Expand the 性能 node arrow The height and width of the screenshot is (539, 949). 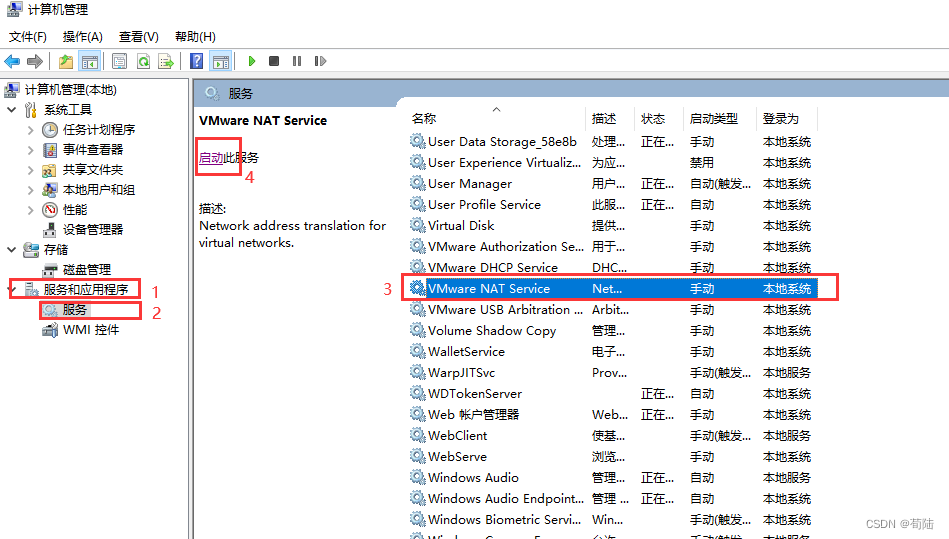coord(30,210)
